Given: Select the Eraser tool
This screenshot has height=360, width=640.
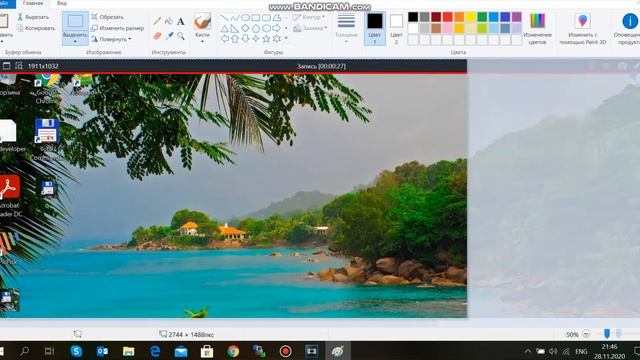Looking at the screenshot, I should point(157,36).
